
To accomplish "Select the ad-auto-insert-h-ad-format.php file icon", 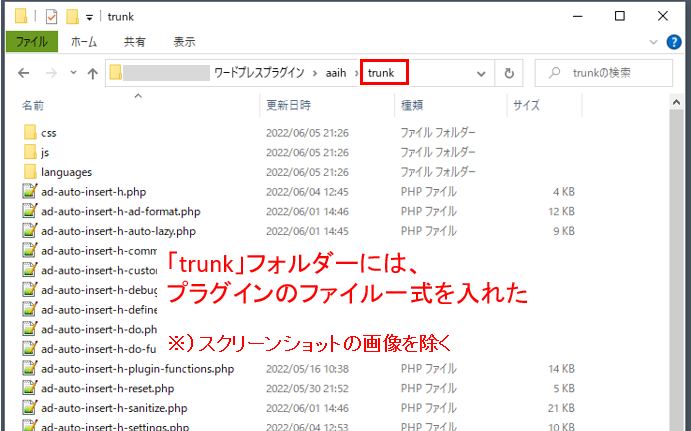I will tap(30, 211).
